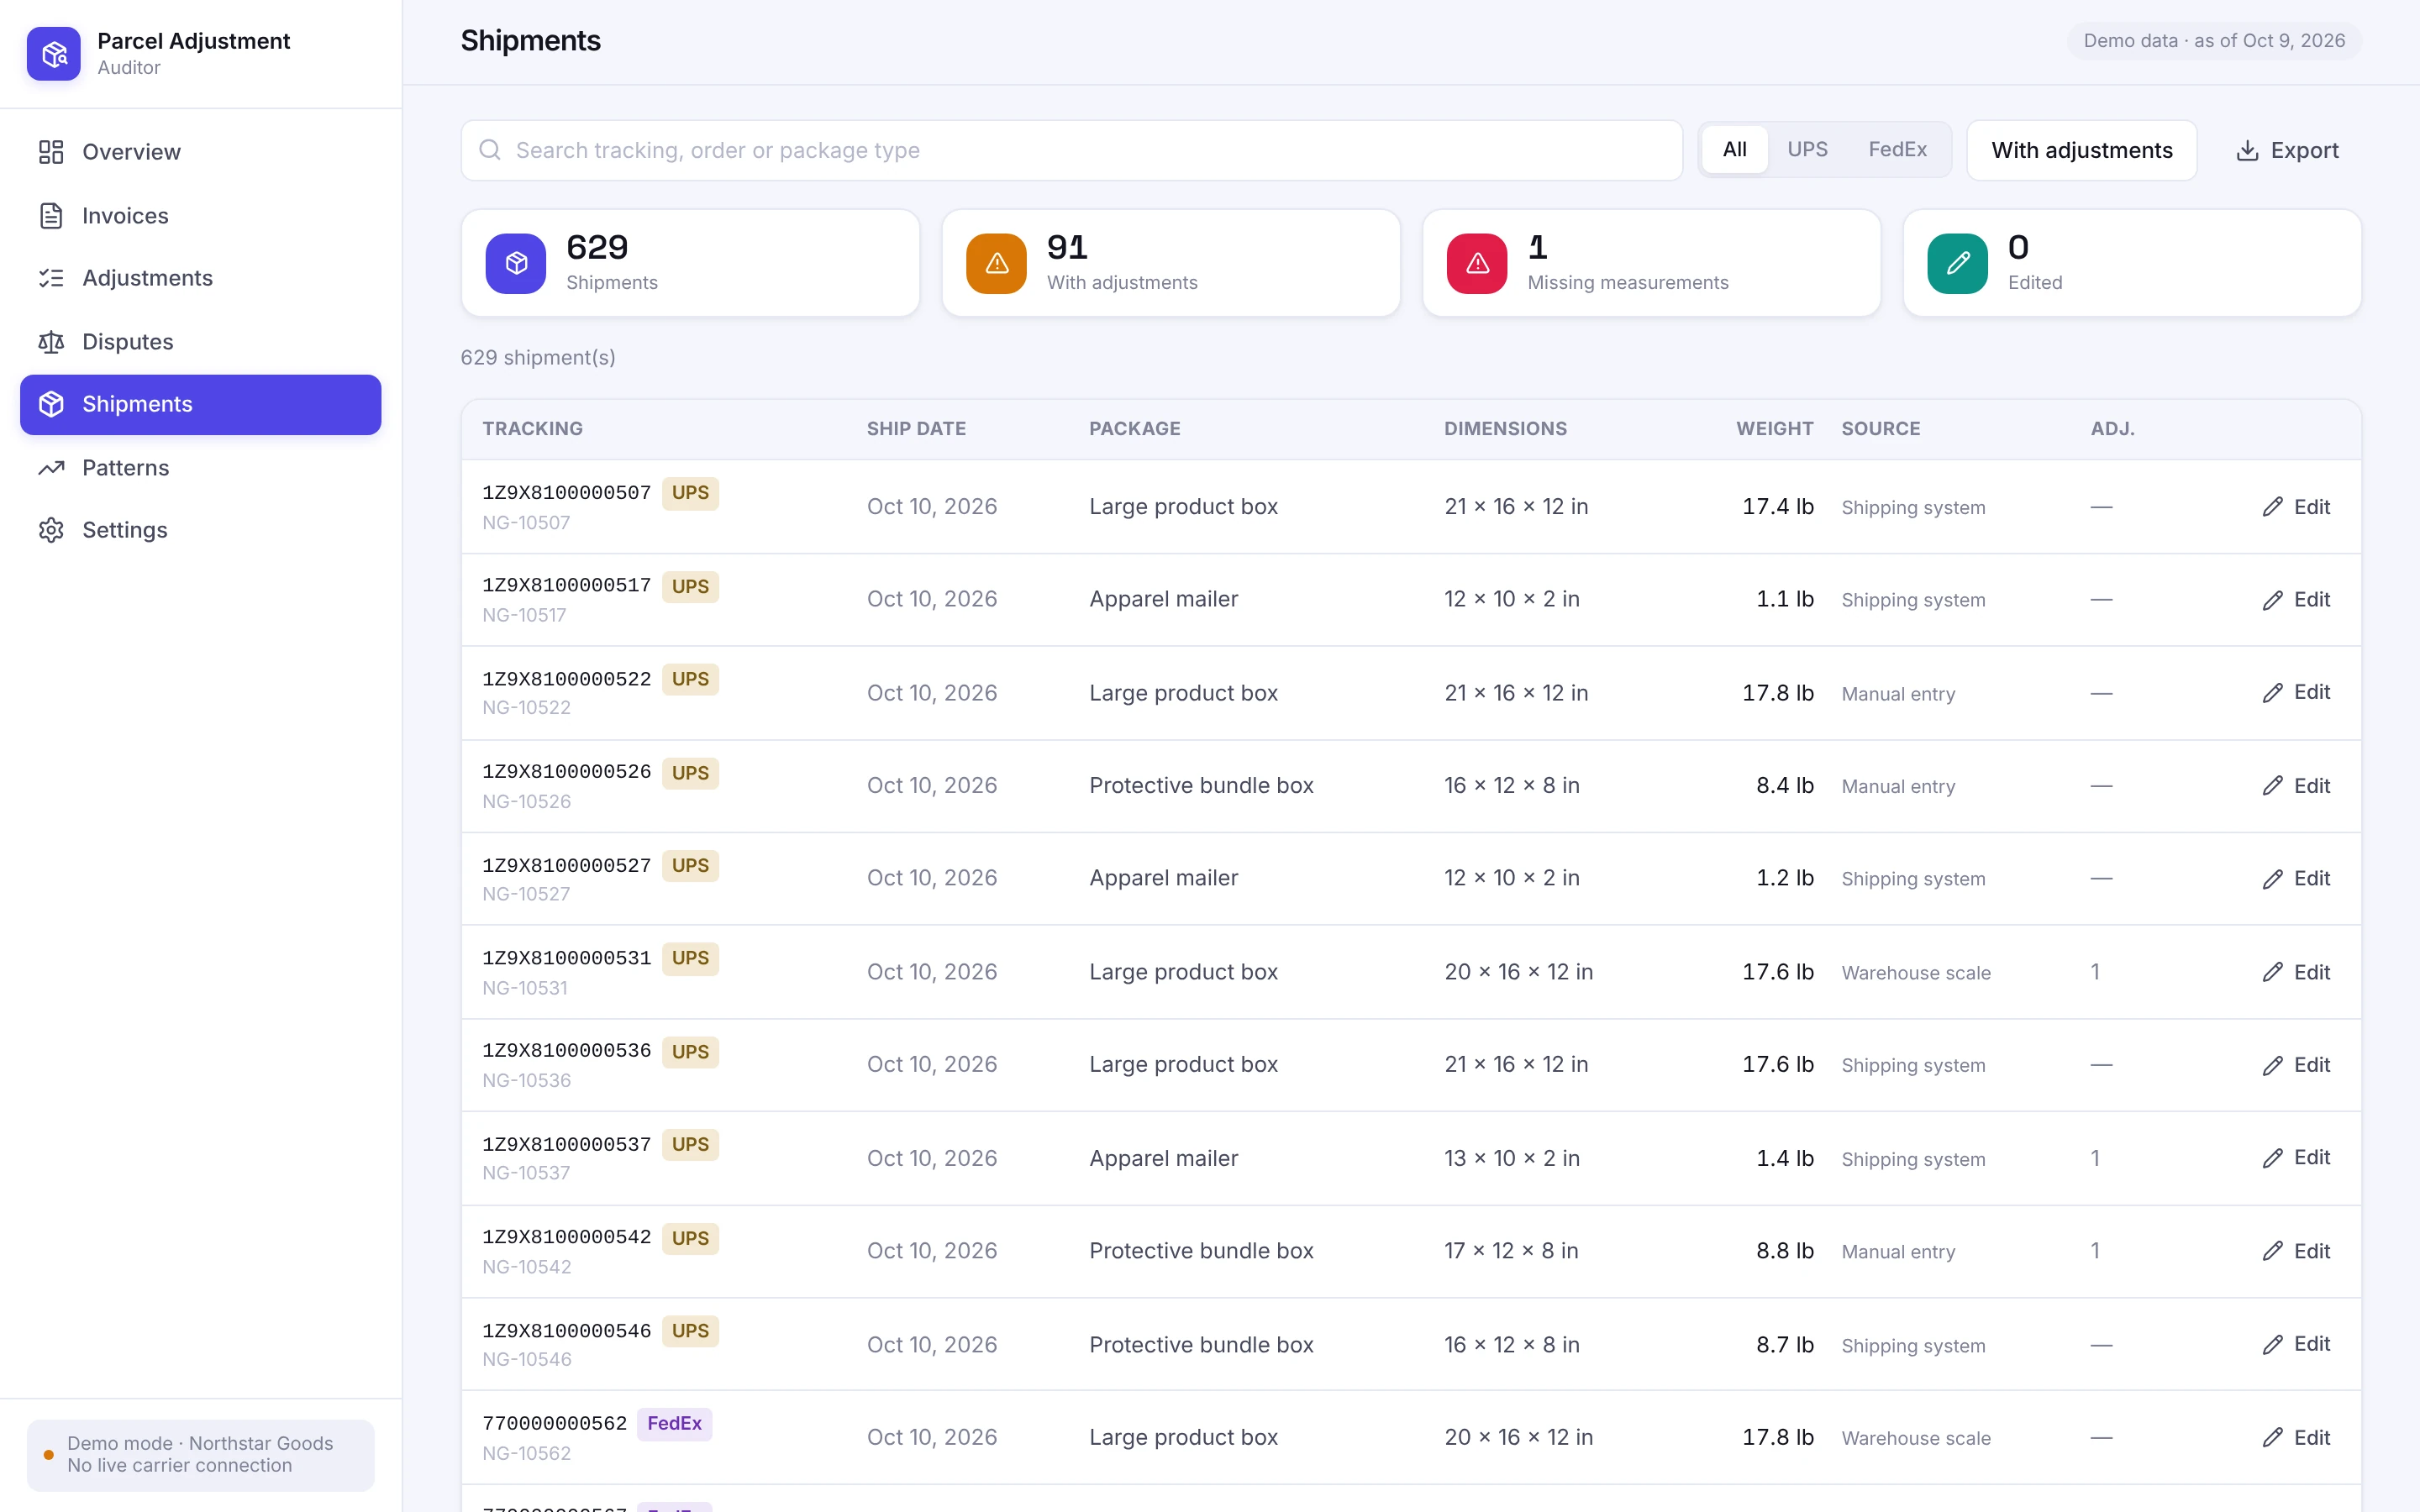Click pencil icon for order NG-10546

(x=2272, y=1344)
